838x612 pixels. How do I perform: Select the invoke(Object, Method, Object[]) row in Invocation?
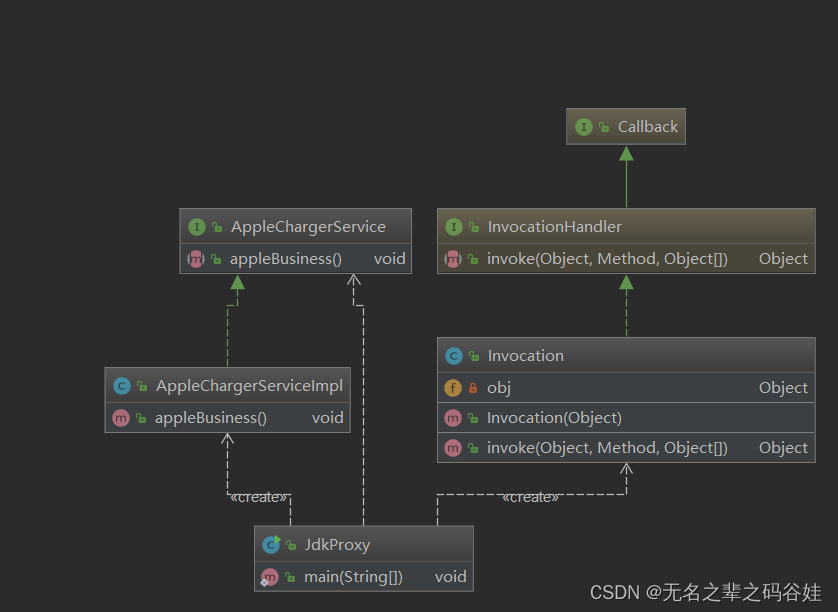(600, 447)
